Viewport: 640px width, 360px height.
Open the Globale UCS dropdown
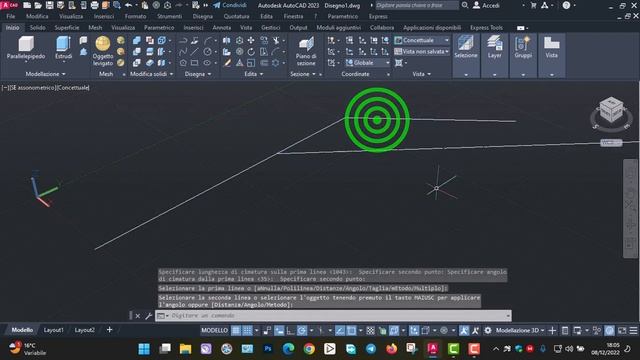pos(368,63)
